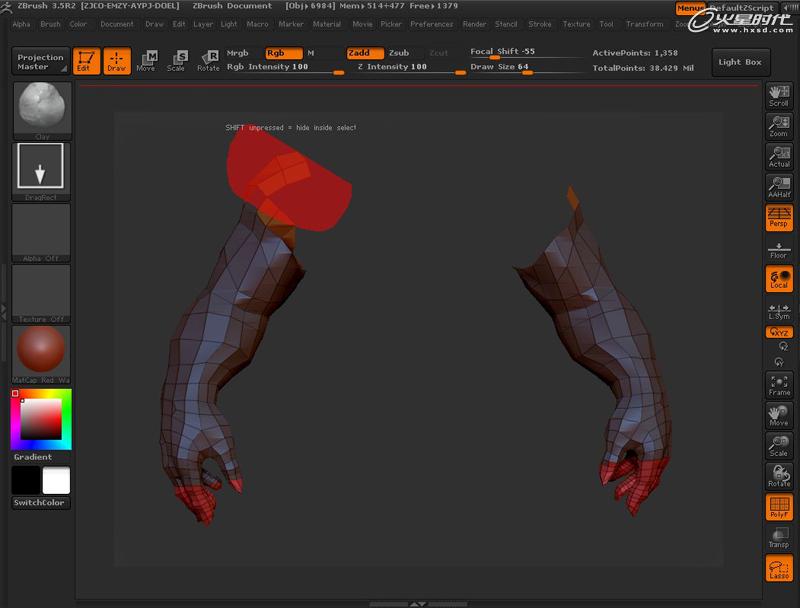Image resolution: width=800 pixels, height=608 pixels.
Task: Open the Stroke menu
Action: point(540,24)
